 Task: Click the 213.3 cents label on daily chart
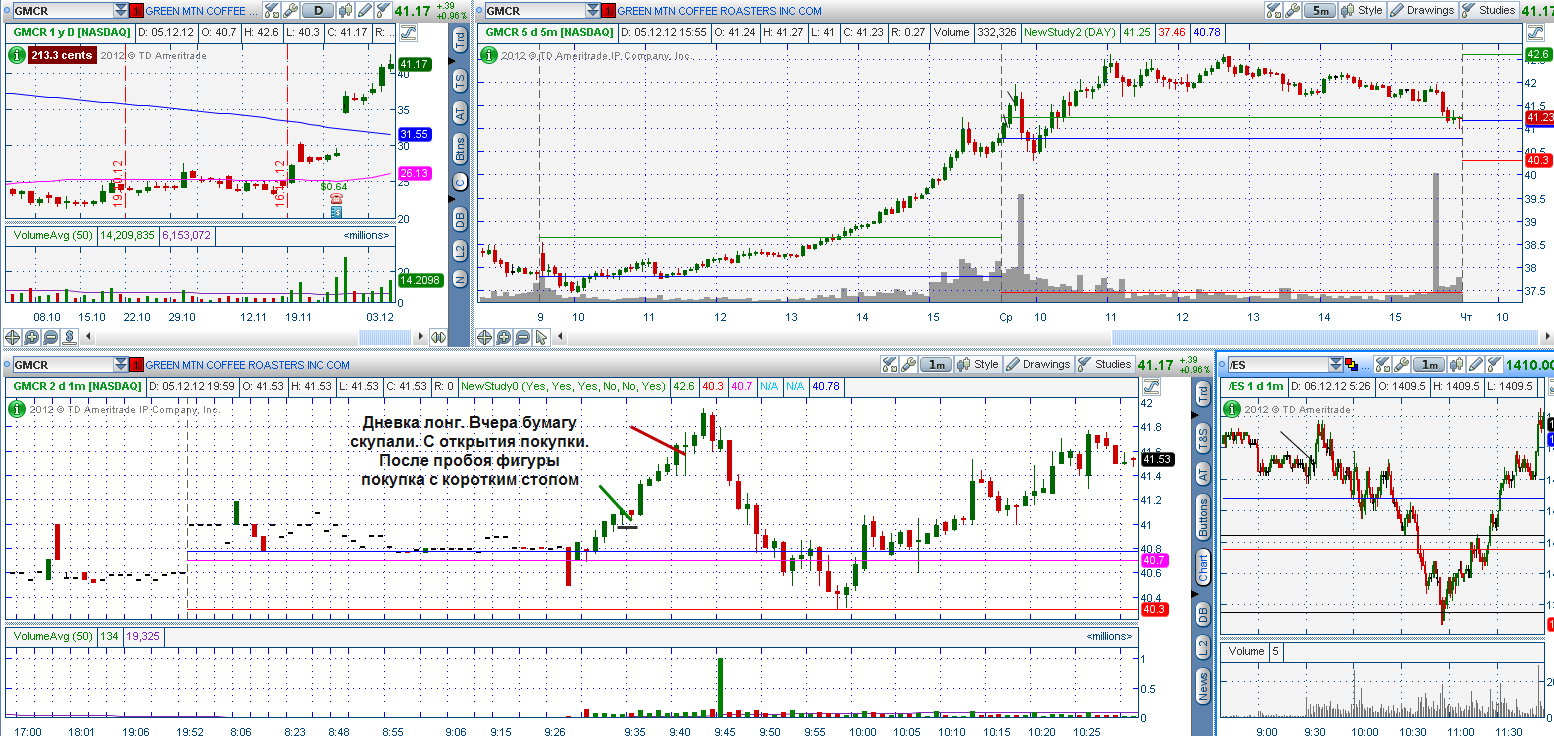click(62, 55)
